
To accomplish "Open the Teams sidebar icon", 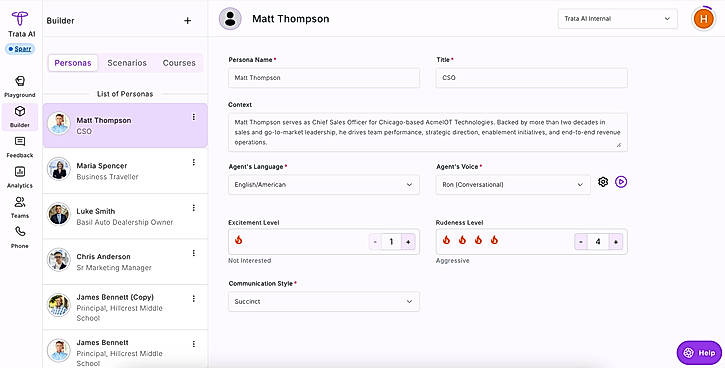I will (20, 202).
